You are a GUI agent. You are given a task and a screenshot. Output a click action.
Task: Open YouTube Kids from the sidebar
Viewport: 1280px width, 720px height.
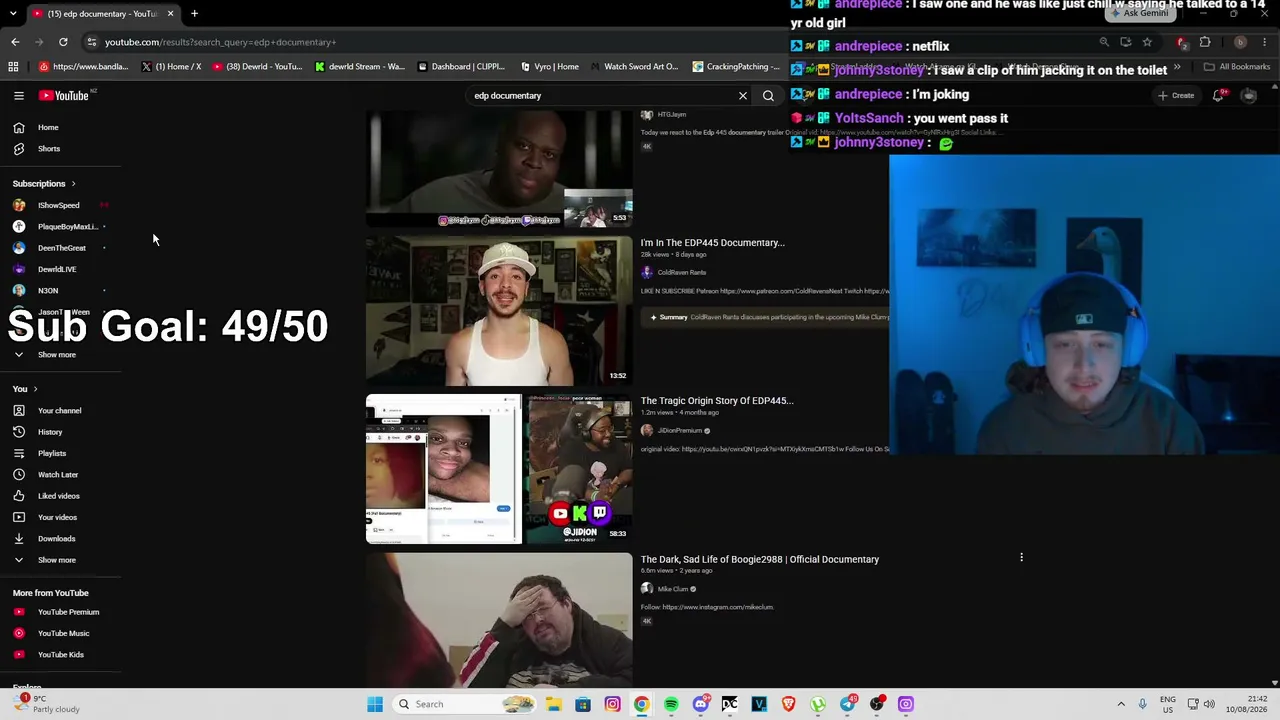tap(60, 655)
